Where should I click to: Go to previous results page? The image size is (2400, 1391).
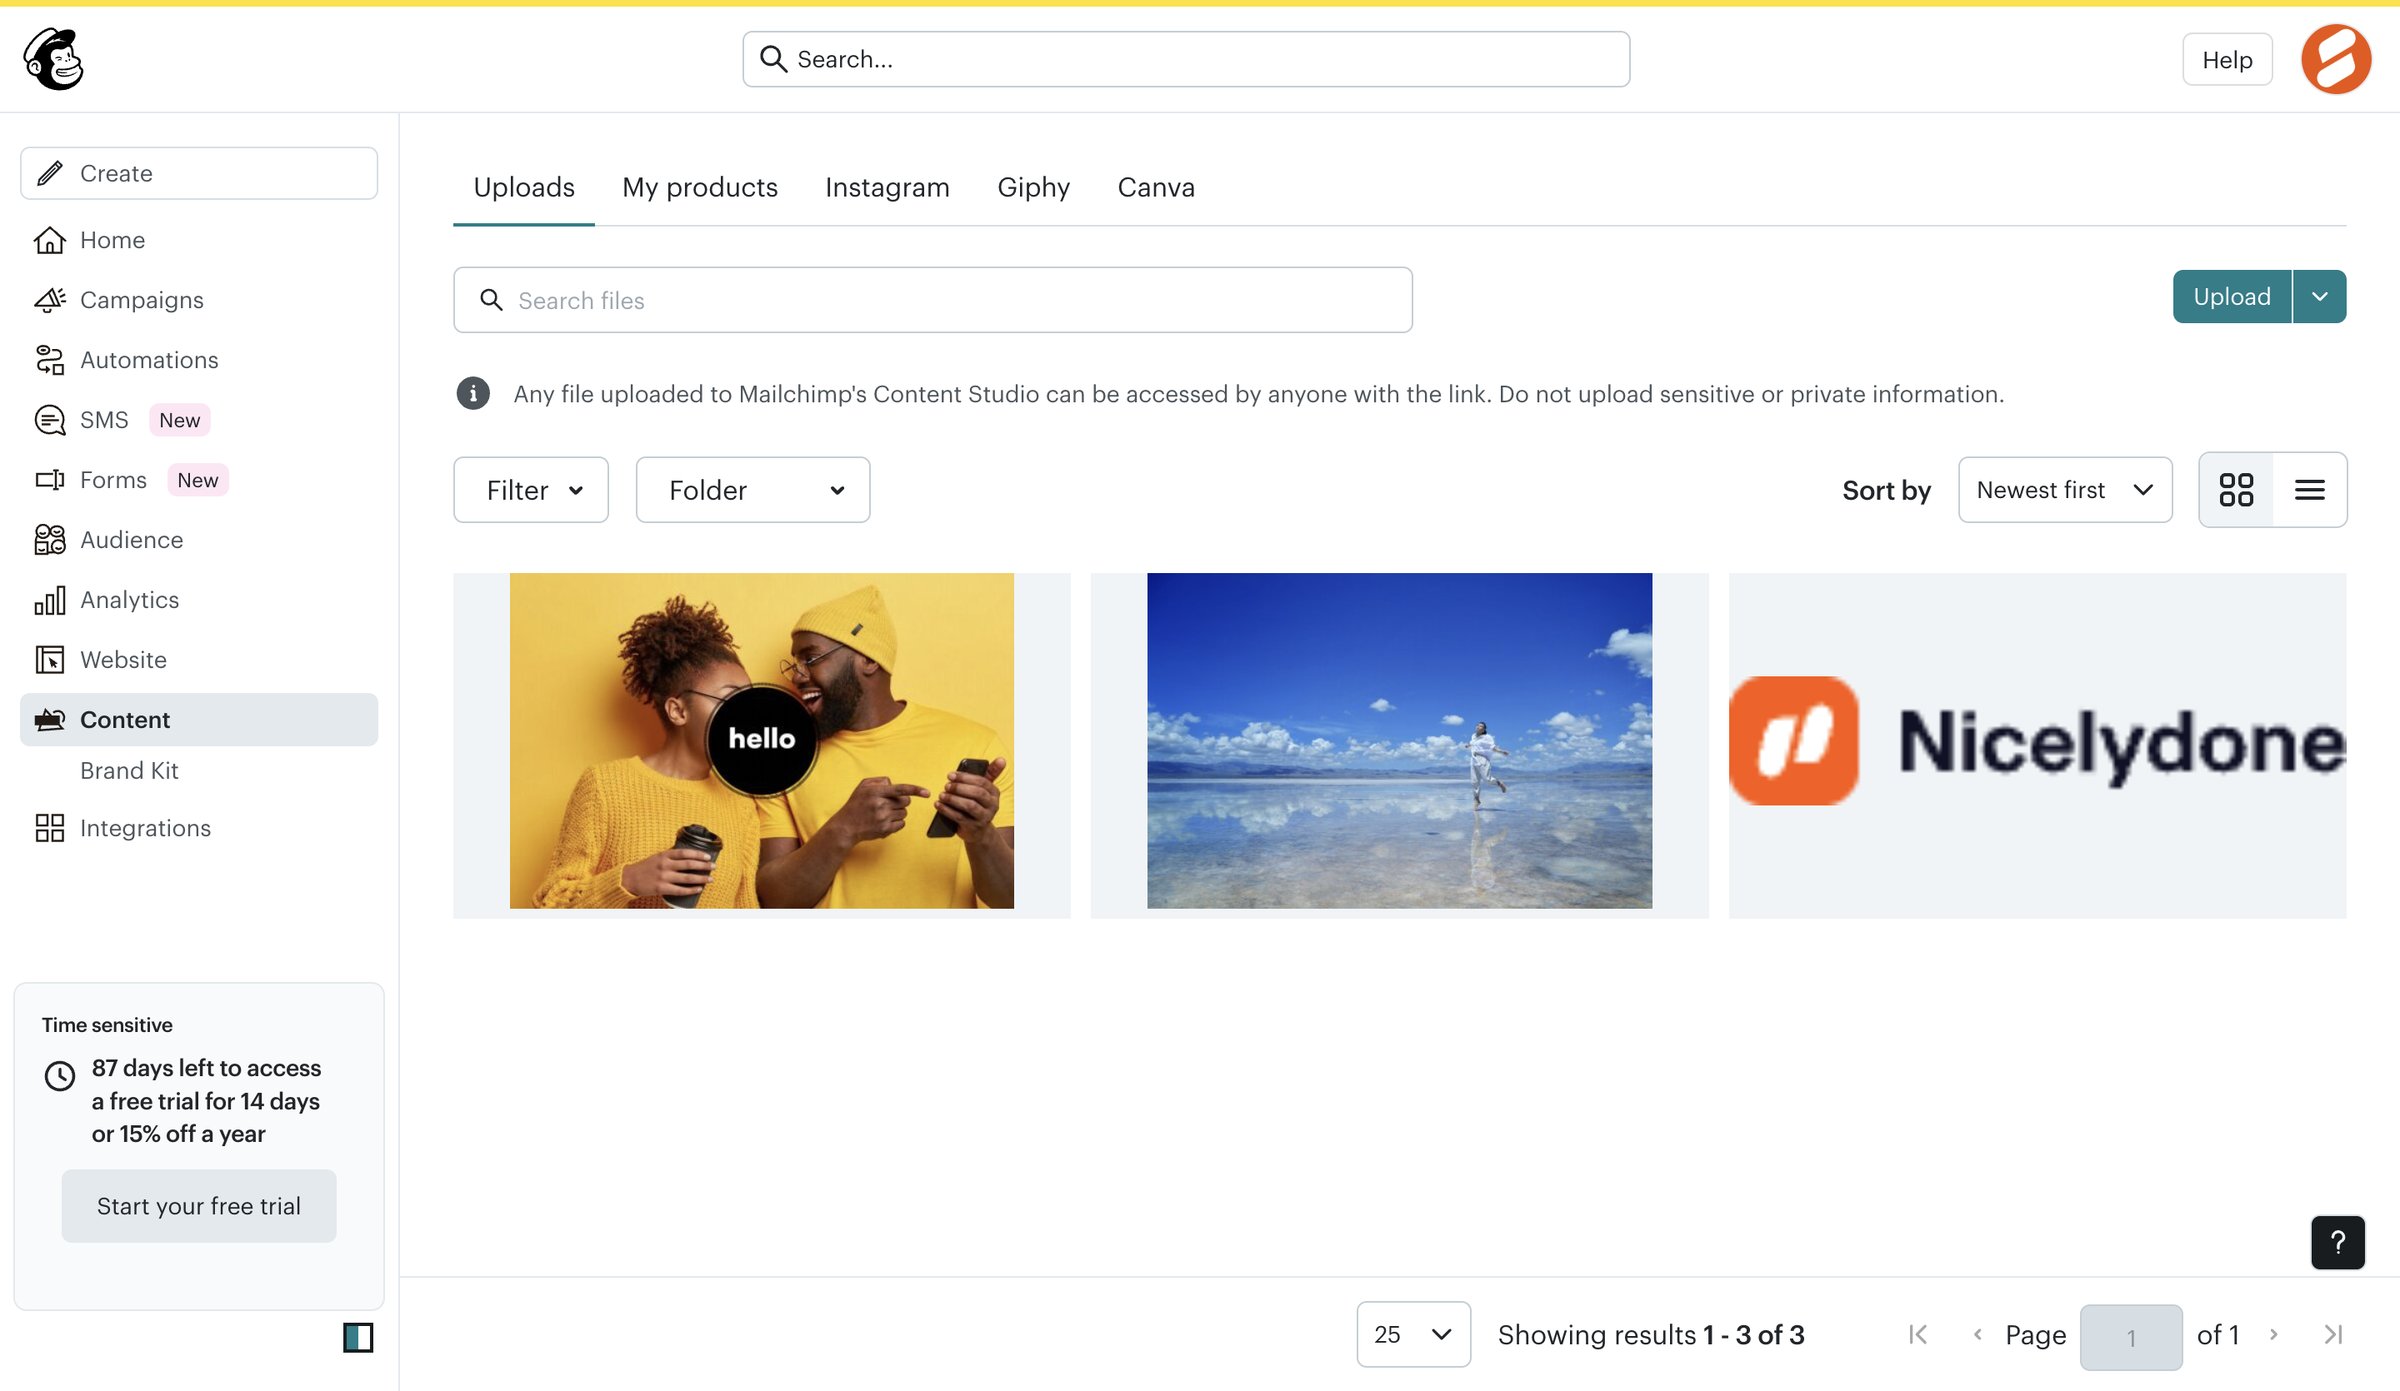pyautogui.click(x=1977, y=1335)
